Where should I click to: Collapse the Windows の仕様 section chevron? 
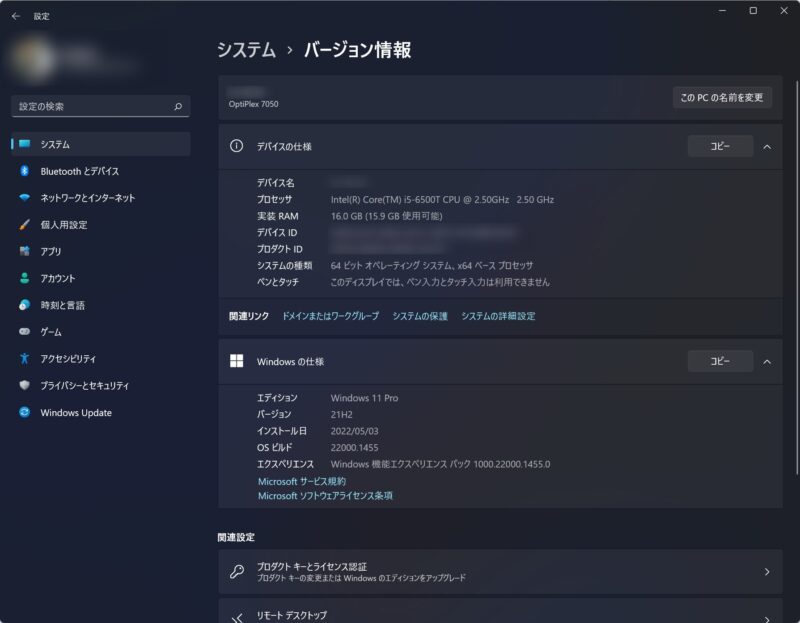click(x=767, y=362)
